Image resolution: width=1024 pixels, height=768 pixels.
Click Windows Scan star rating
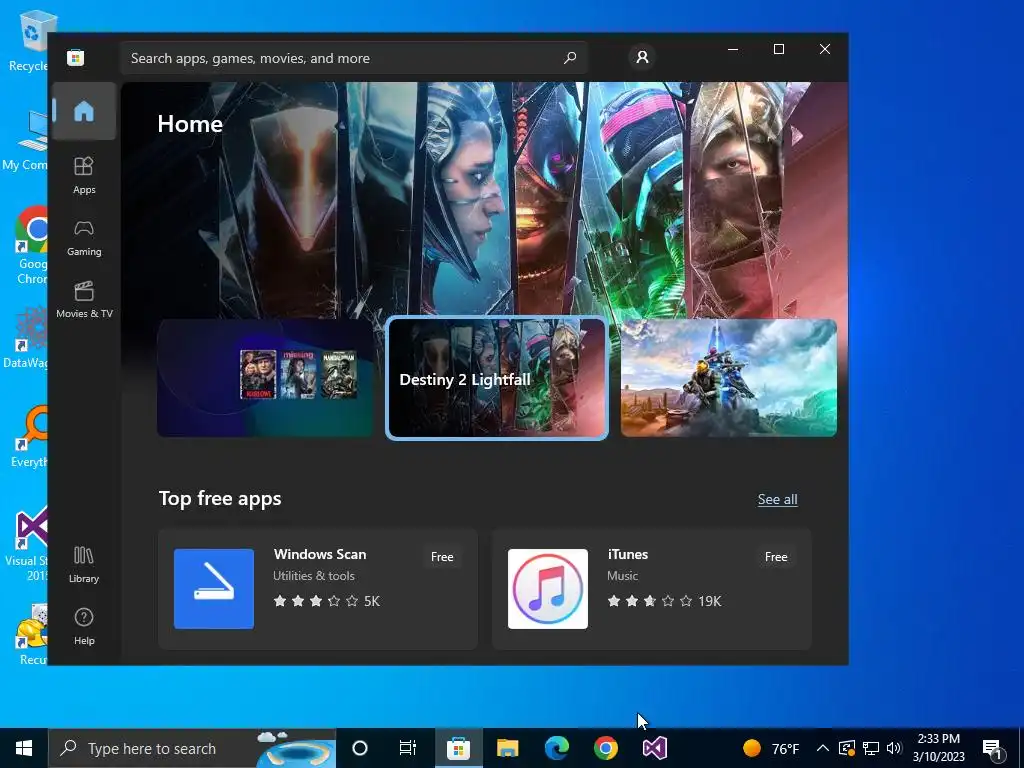(x=327, y=601)
